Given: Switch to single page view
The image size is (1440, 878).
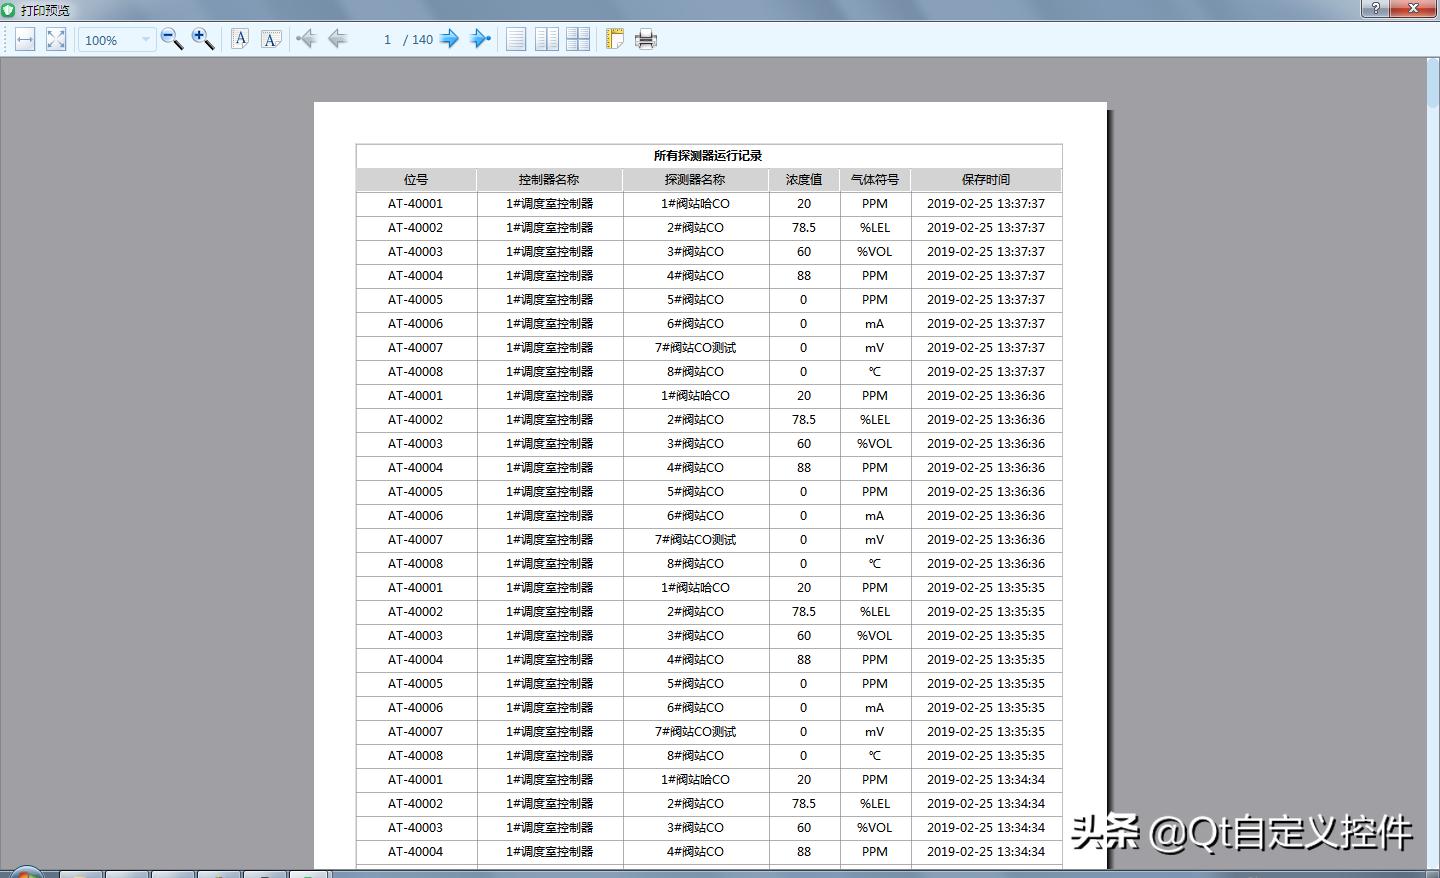Looking at the screenshot, I should [x=515, y=39].
